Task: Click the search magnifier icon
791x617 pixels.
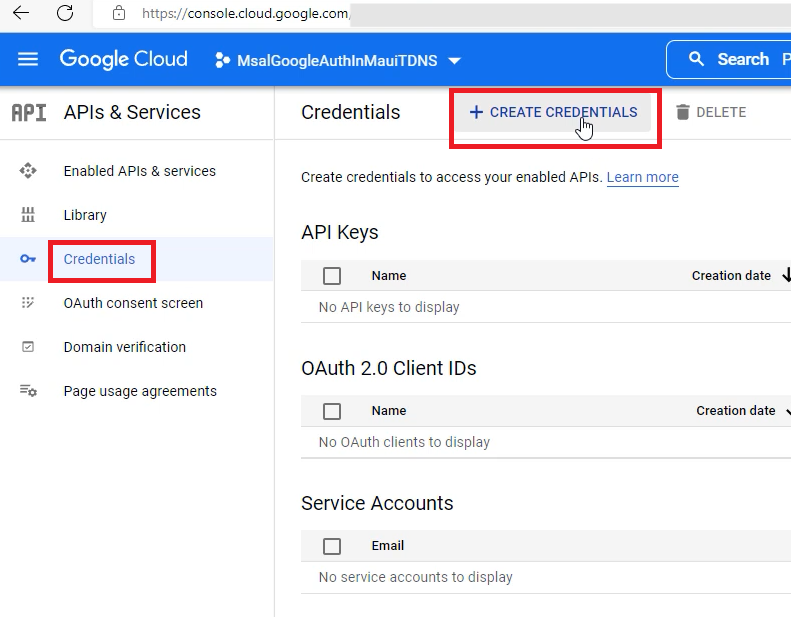Action: coord(696,59)
